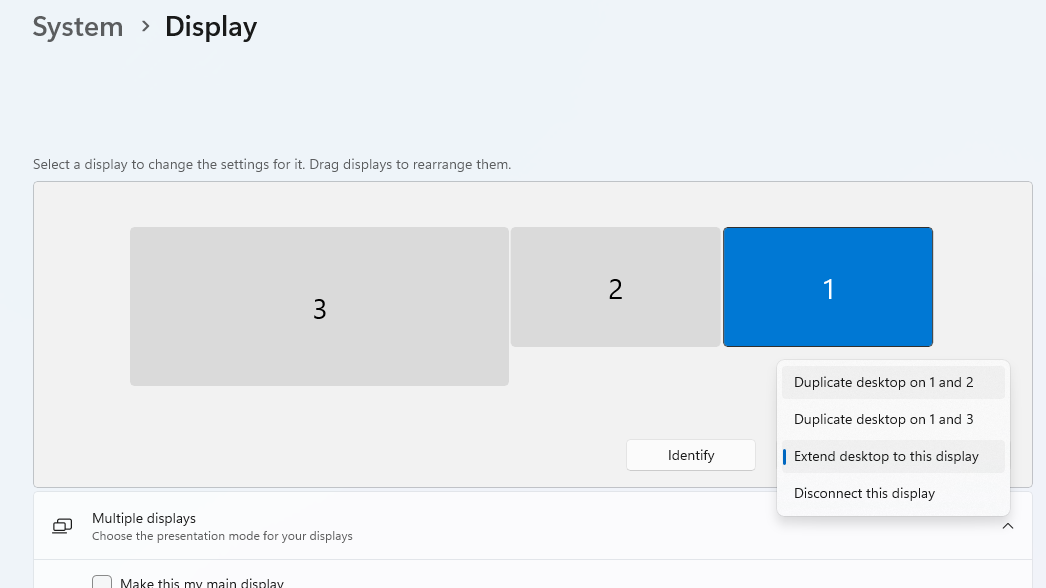Screen dimensions: 1046x588
Task: Click the Multiple displays section heading
Action: 144,518
